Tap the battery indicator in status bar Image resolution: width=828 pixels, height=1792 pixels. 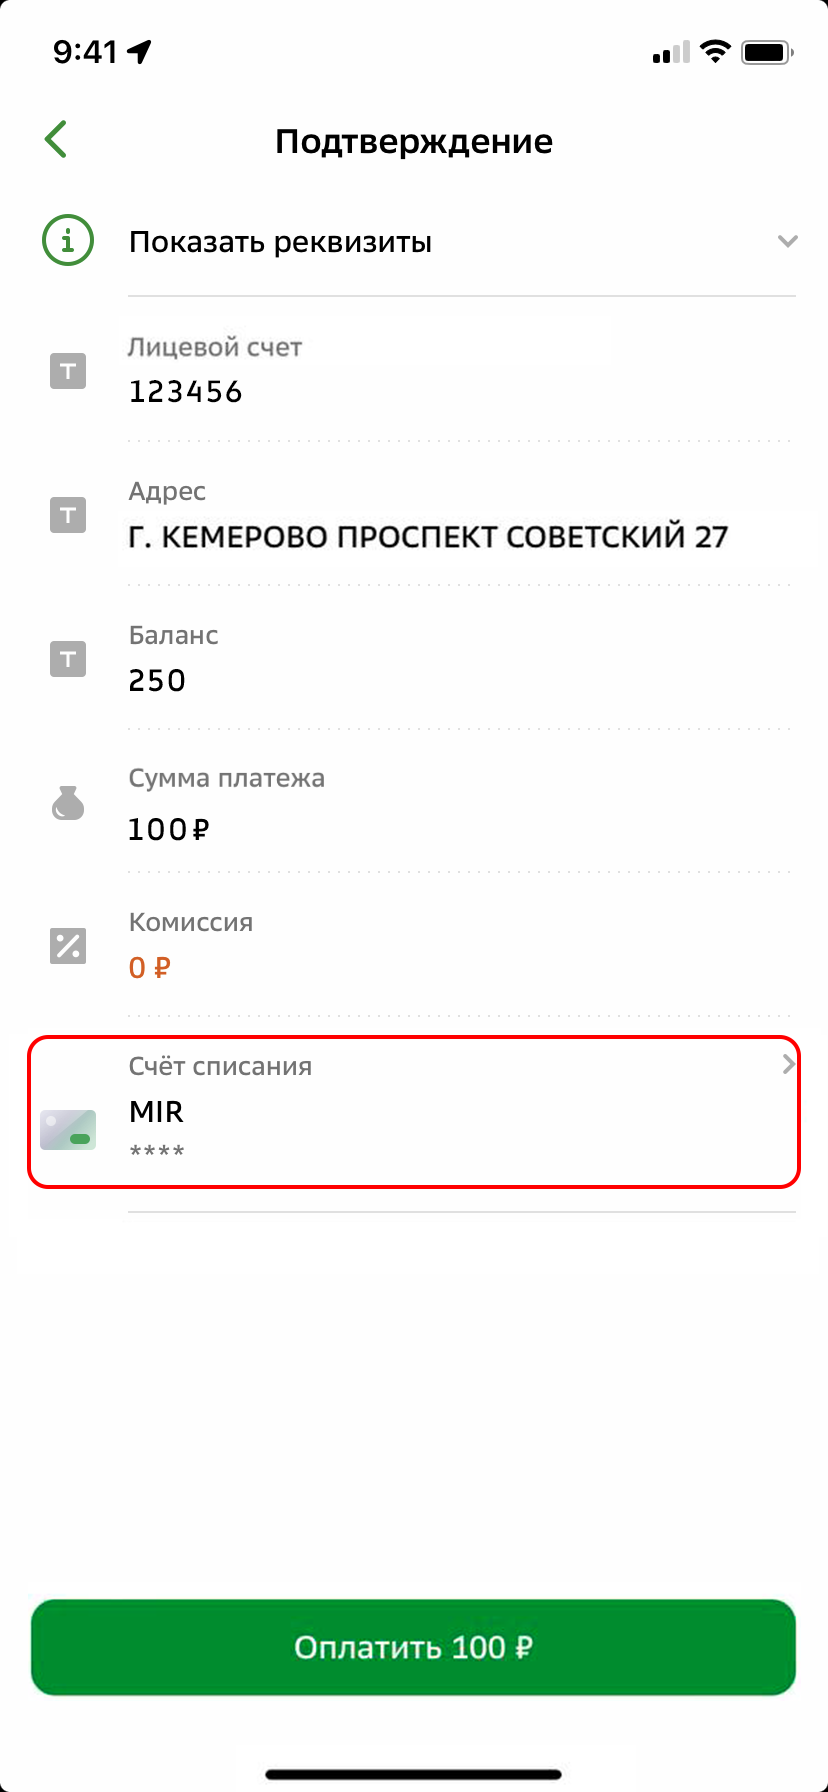[767, 53]
